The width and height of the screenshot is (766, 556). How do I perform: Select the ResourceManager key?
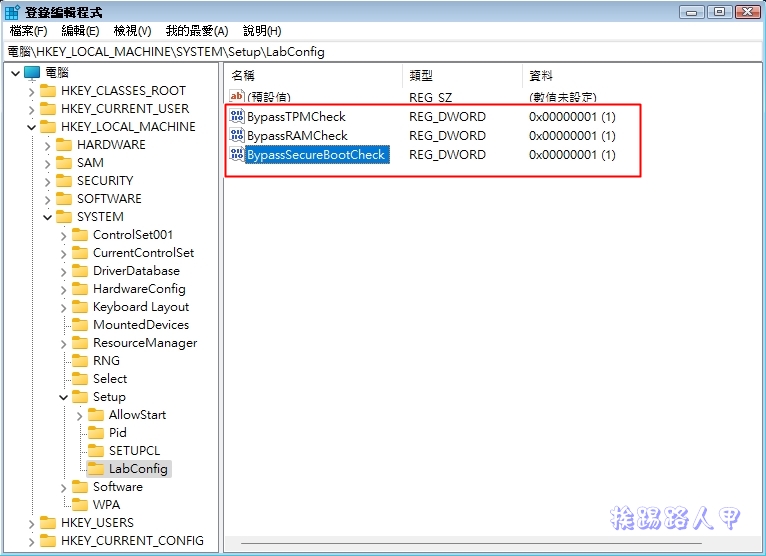click(x=145, y=342)
